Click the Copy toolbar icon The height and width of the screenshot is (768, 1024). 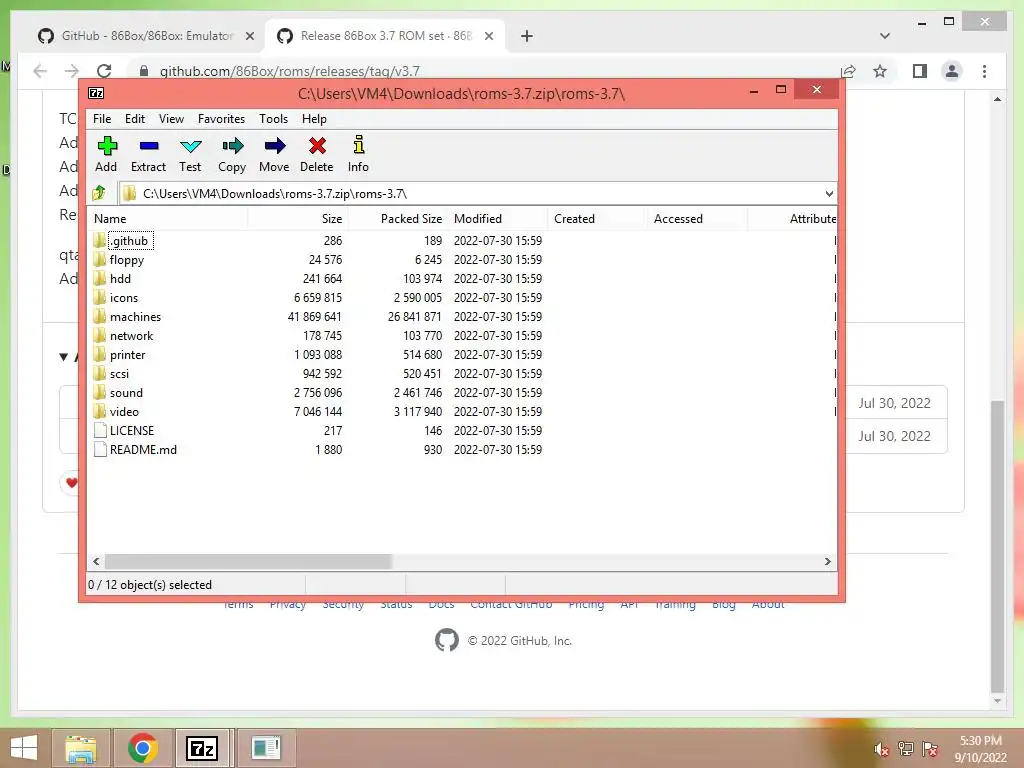(x=232, y=146)
